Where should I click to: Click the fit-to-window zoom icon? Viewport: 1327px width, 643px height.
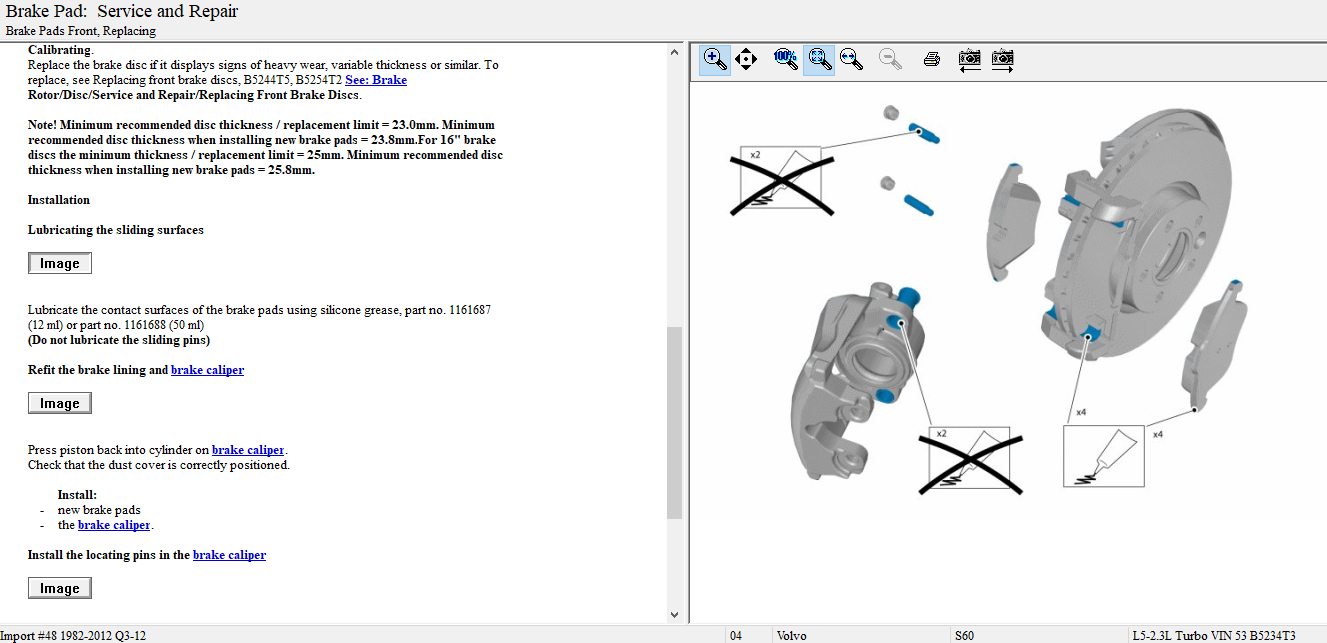pos(819,59)
